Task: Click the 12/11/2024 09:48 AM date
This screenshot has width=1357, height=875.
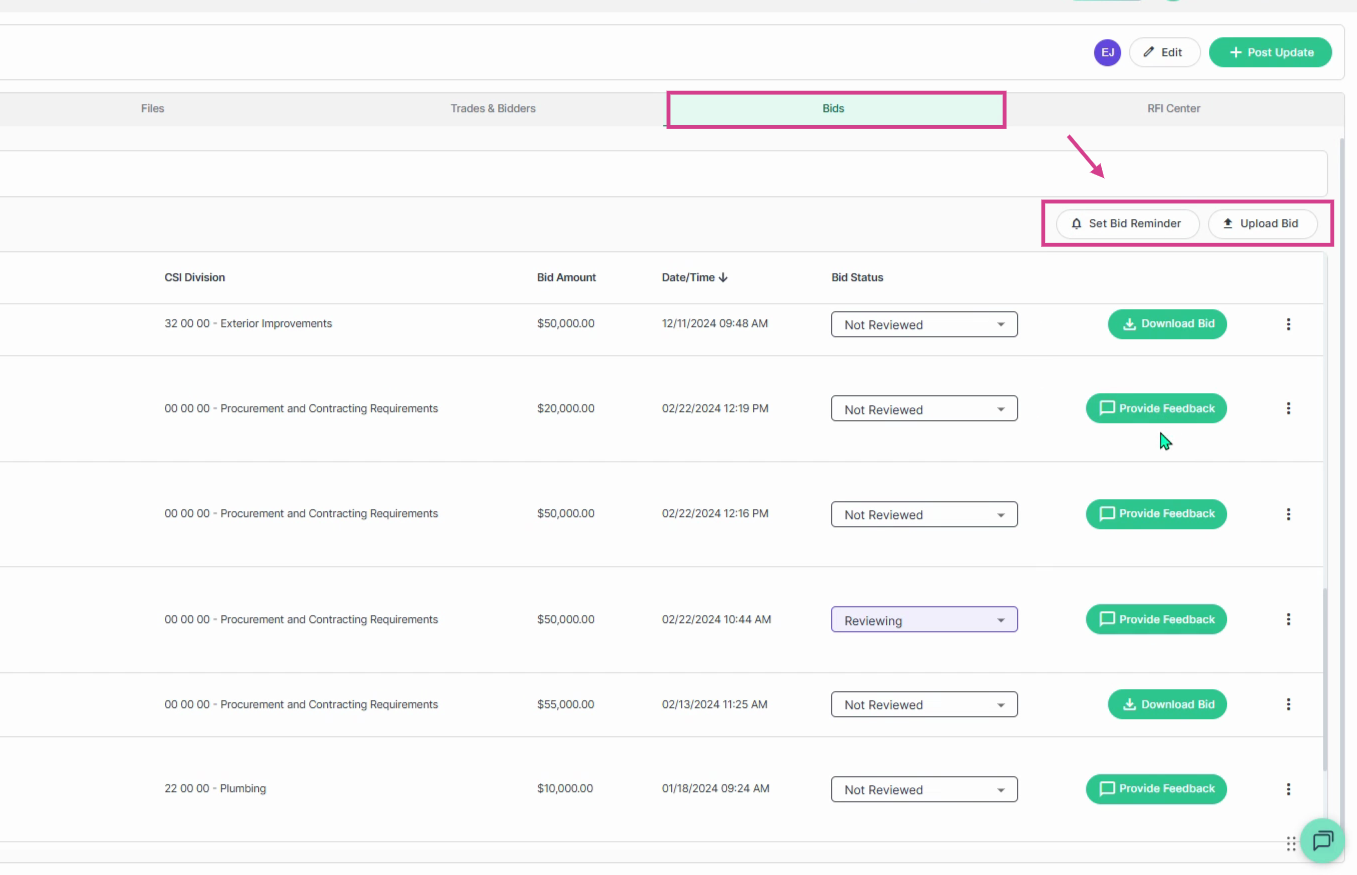Action: pos(714,324)
